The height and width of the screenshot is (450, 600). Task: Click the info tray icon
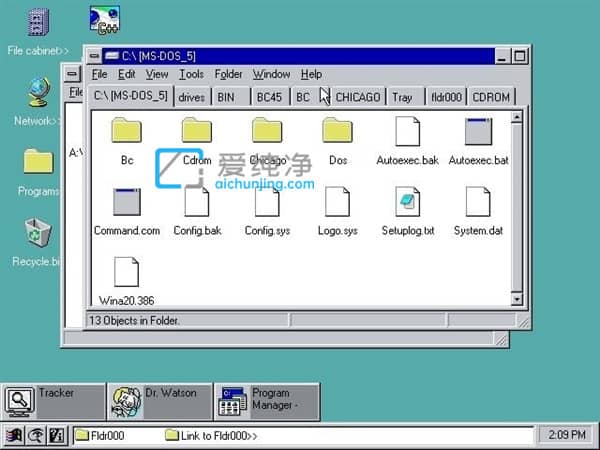coord(57,435)
